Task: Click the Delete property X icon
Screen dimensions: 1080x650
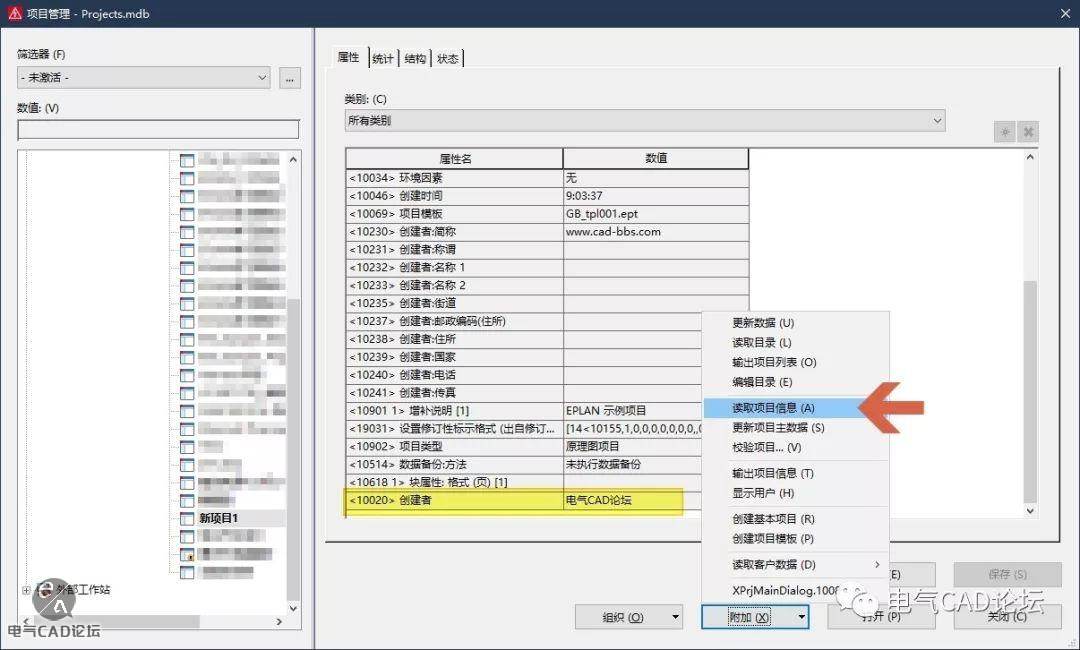Action: point(1028,132)
